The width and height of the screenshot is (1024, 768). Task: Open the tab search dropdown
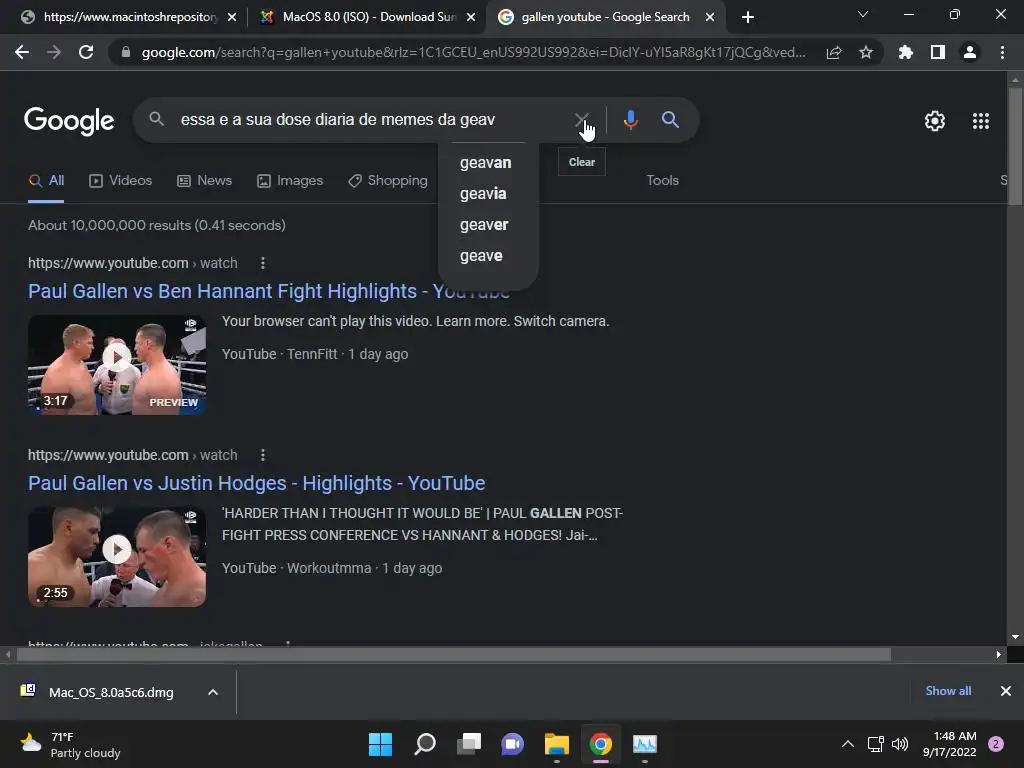[863, 14]
